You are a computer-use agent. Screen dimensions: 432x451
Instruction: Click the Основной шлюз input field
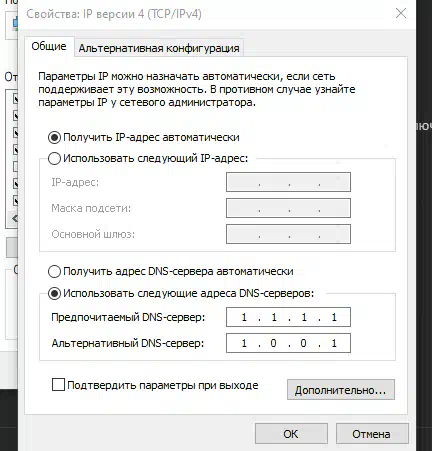click(x=288, y=234)
